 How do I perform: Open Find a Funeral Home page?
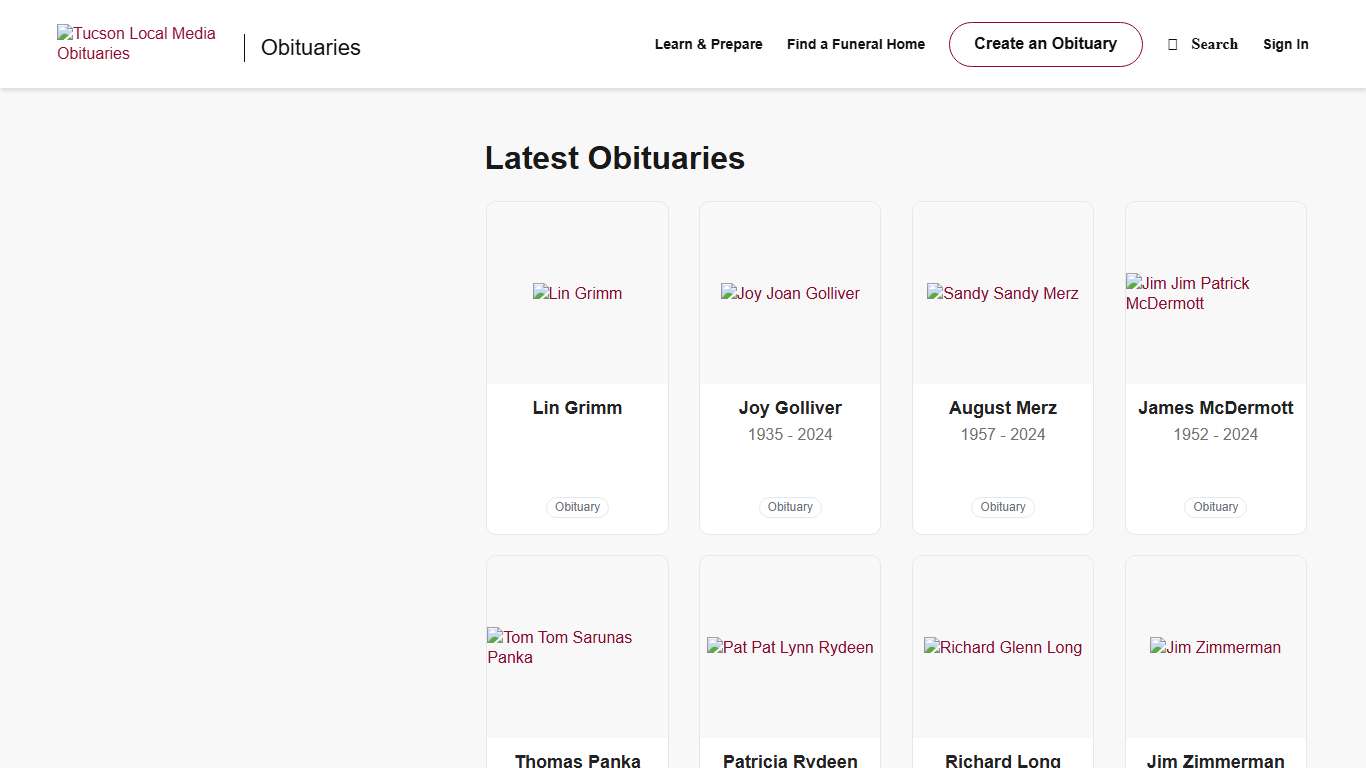tap(856, 44)
